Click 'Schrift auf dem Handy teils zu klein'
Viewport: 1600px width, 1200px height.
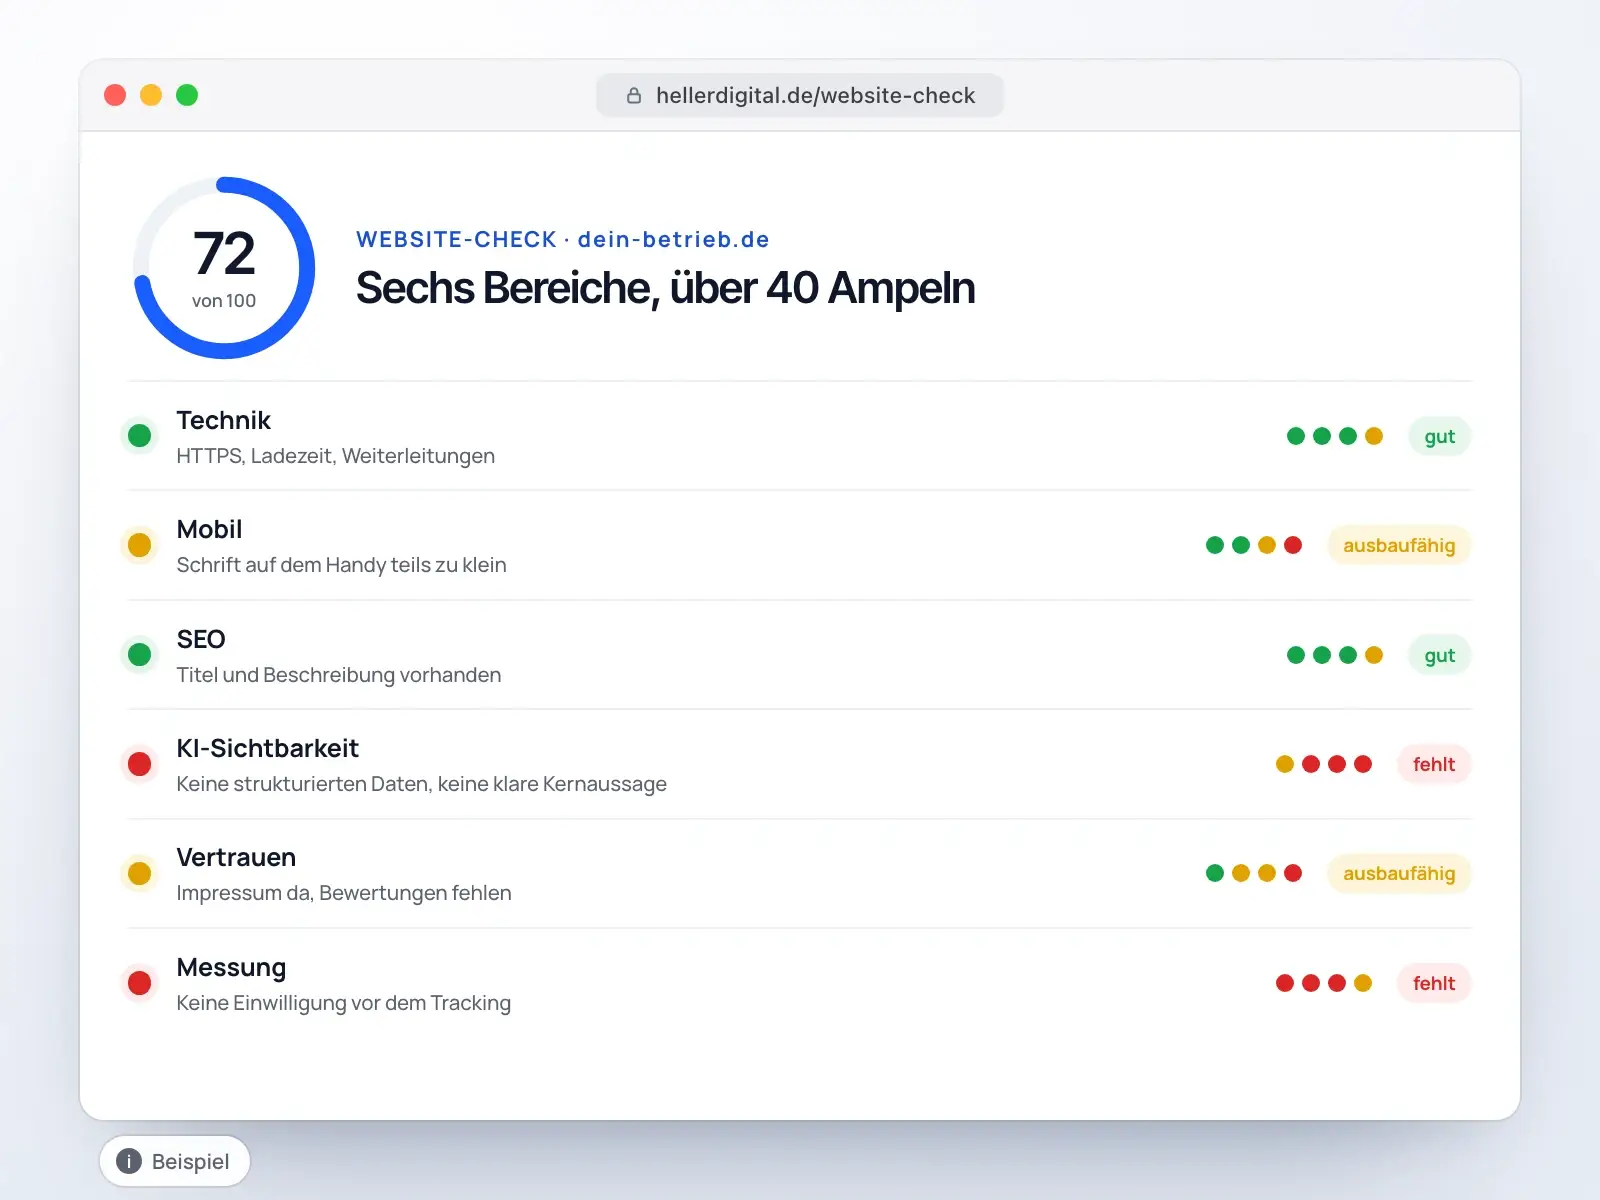click(x=342, y=565)
